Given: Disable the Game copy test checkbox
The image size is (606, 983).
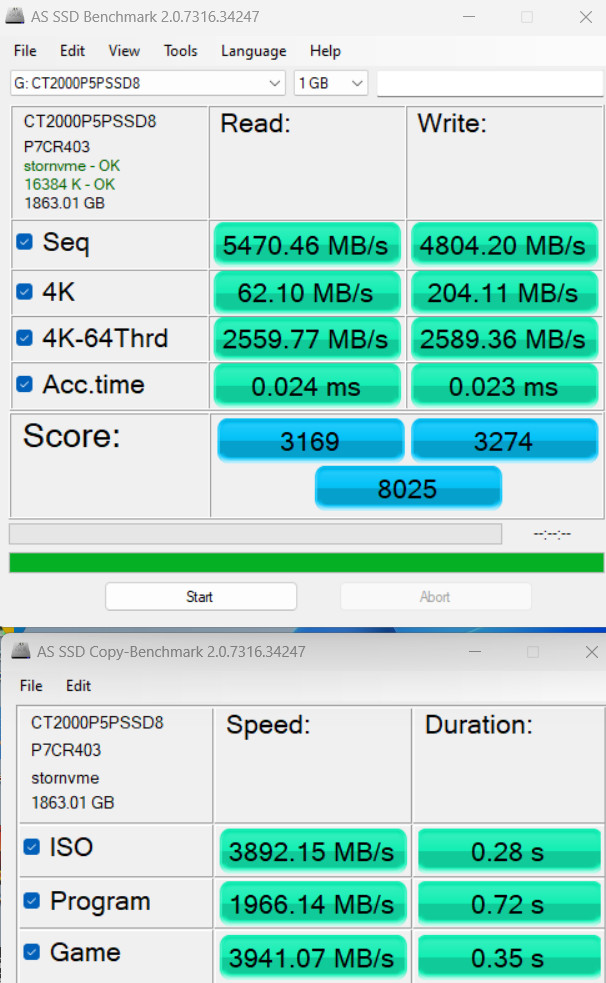Looking at the screenshot, I should pos(31,952).
